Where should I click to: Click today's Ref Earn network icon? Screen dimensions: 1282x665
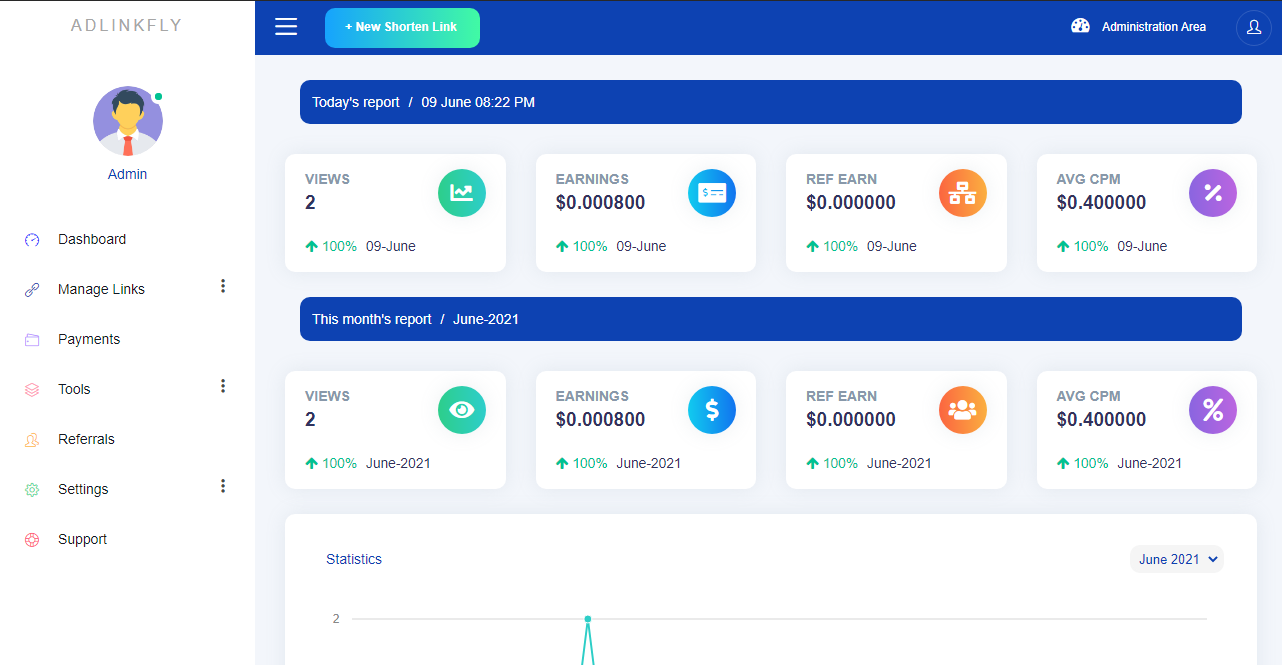coord(962,193)
